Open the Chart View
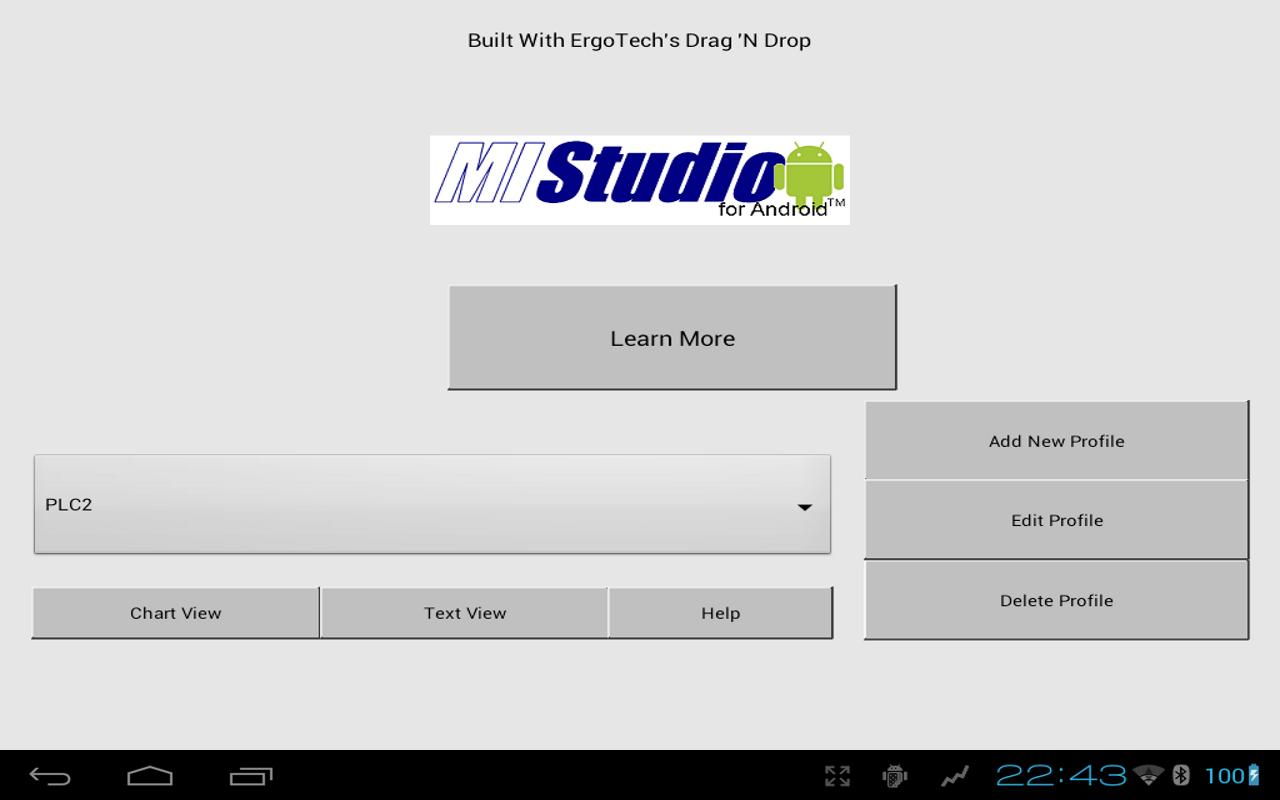Viewport: 1280px width, 800px height. pos(176,613)
